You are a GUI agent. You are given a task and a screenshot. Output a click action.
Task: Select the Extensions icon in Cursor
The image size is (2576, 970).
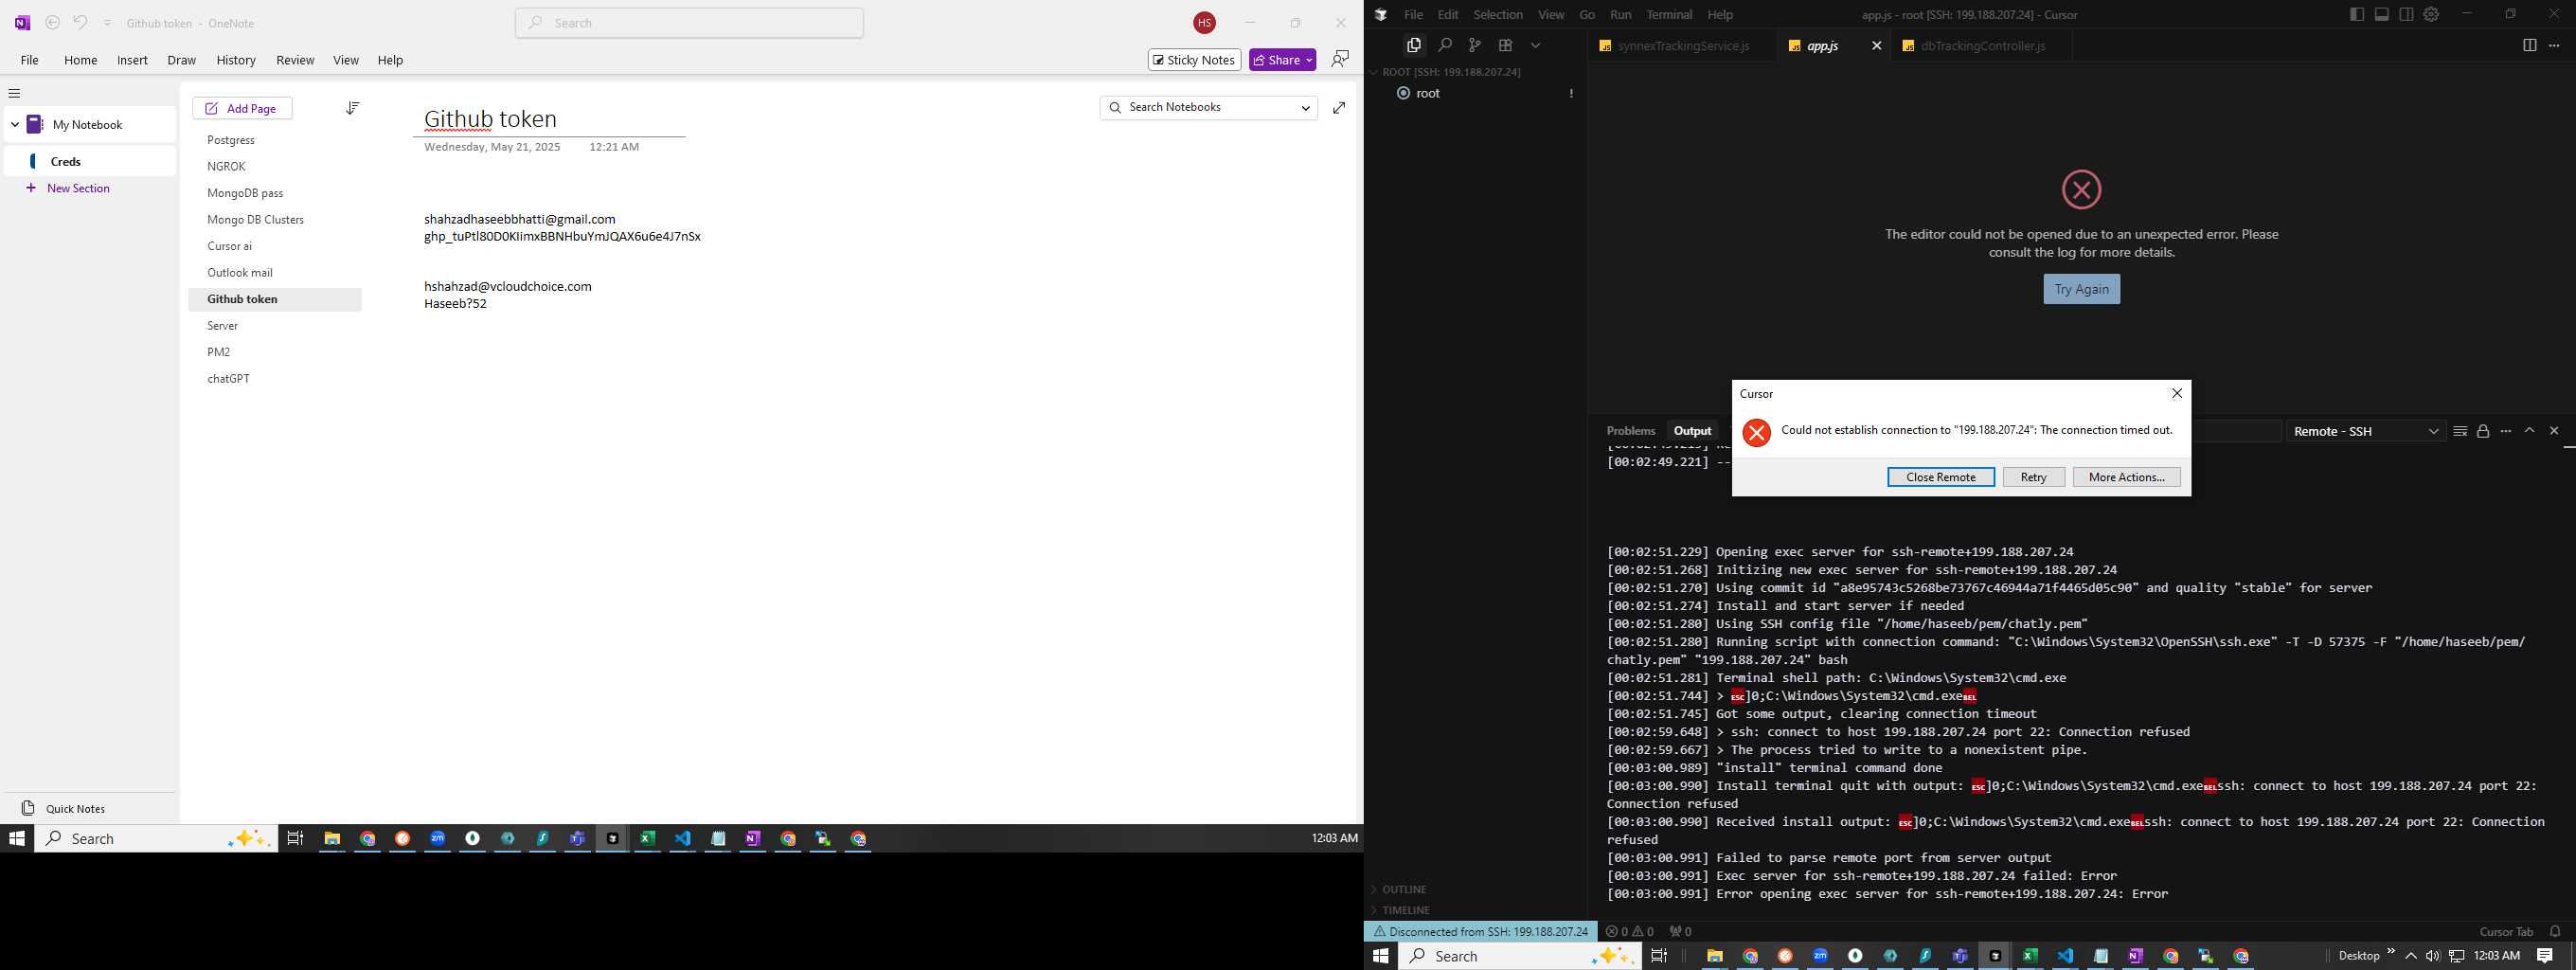coord(1505,45)
